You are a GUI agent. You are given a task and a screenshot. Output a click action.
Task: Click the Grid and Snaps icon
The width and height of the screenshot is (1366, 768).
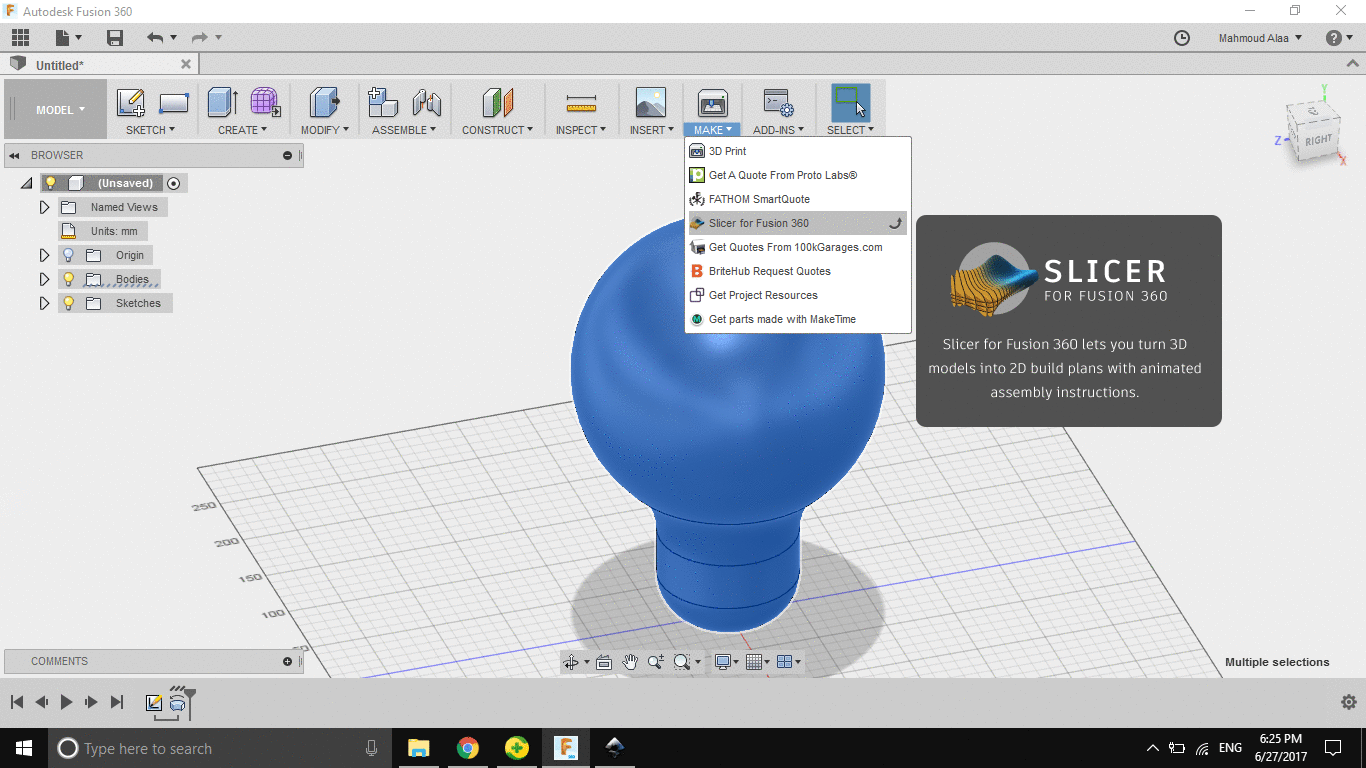point(754,662)
